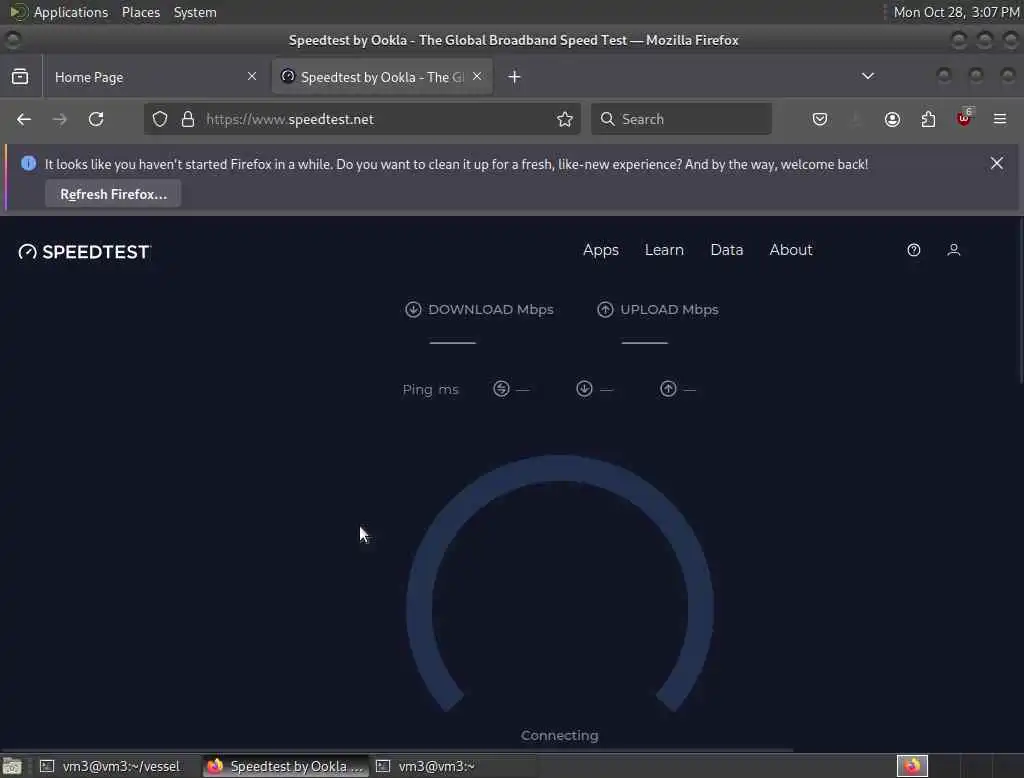Open the Learn navigation link
1024x778 pixels.
pos(664,250)
